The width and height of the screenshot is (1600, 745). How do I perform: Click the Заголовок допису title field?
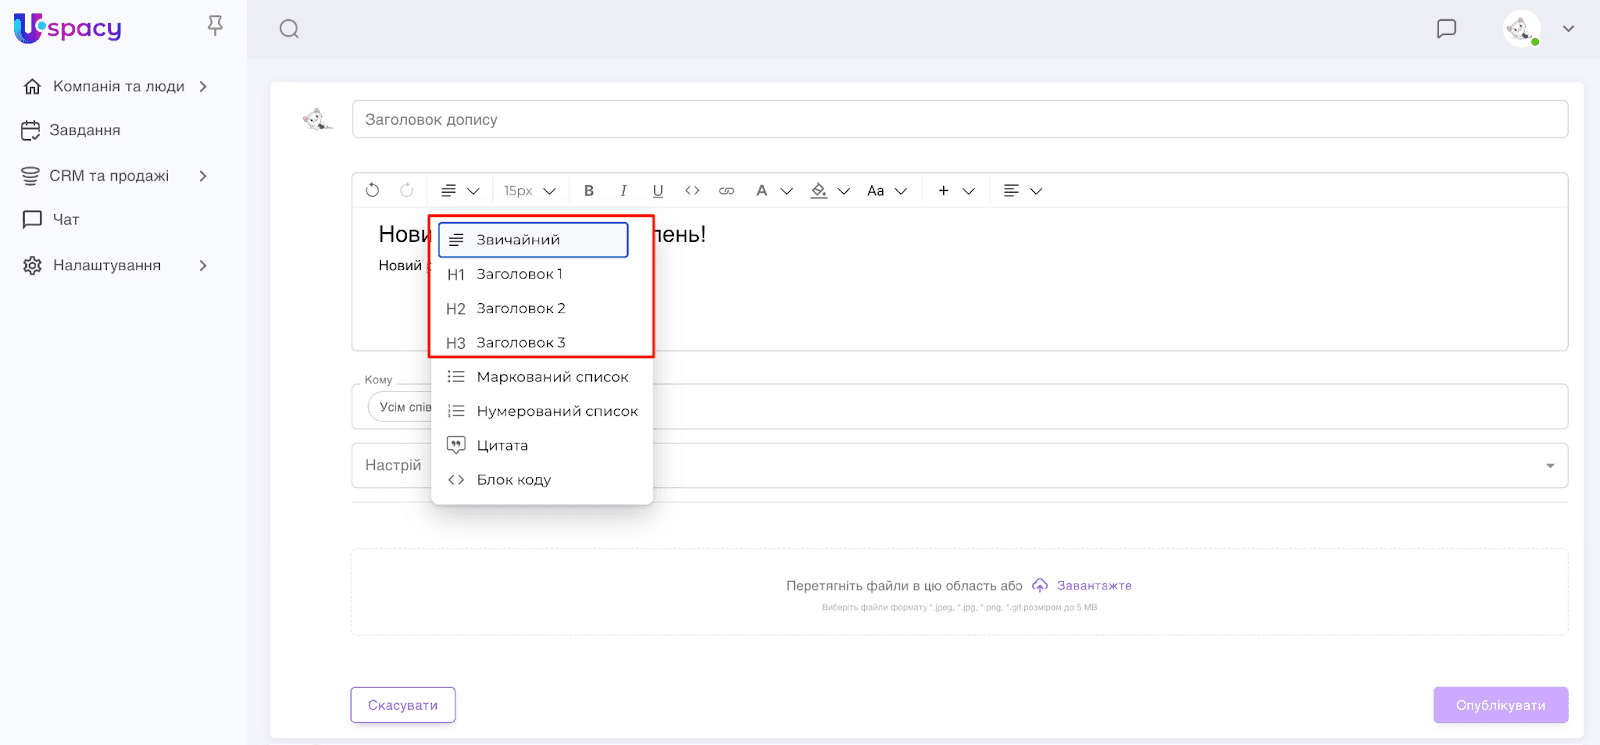pyautogui.click(x=958, y=119)
